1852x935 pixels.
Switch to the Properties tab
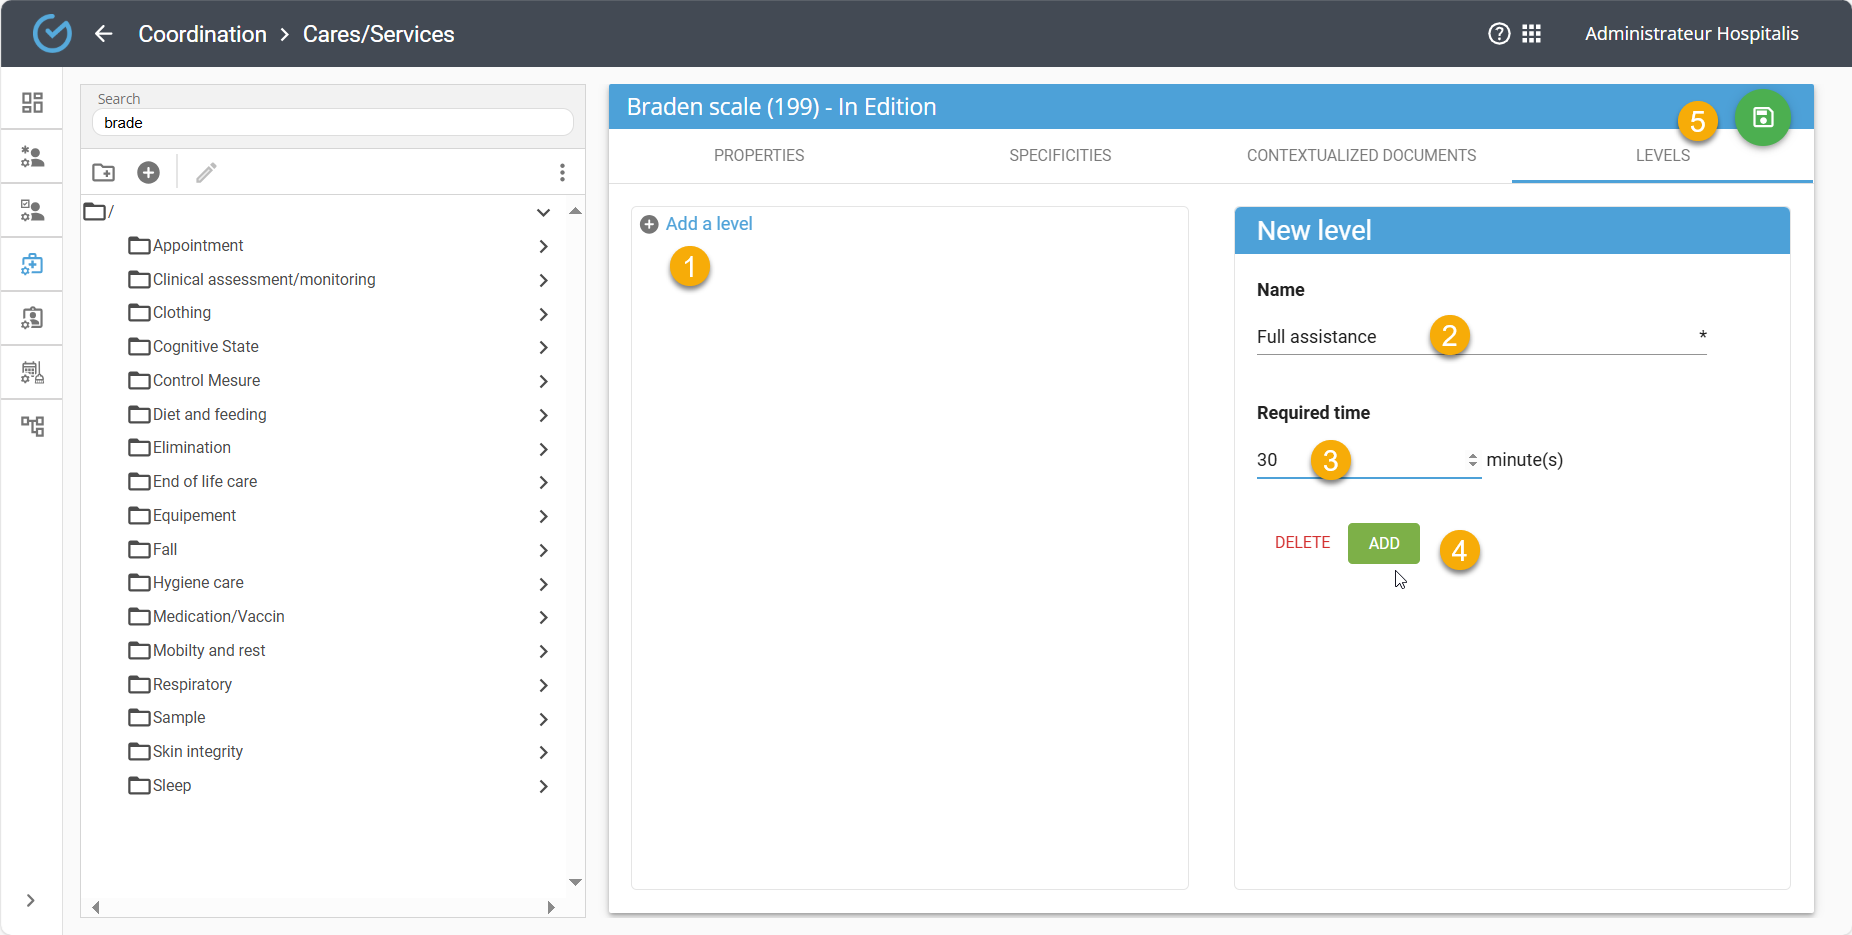pyautogui.click(x=758, y=156)
